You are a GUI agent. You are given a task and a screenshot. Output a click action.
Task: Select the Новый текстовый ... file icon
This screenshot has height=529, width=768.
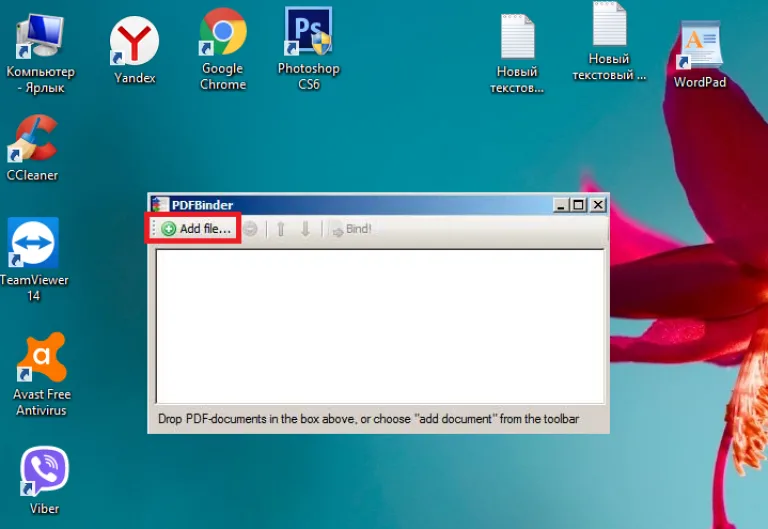click(x=609, y=42)
